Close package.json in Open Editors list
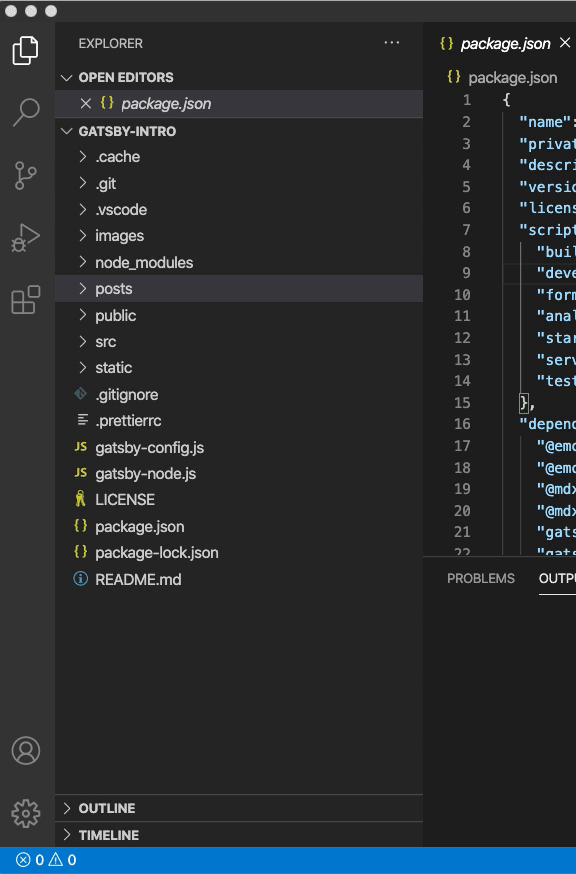 point(85,104)
